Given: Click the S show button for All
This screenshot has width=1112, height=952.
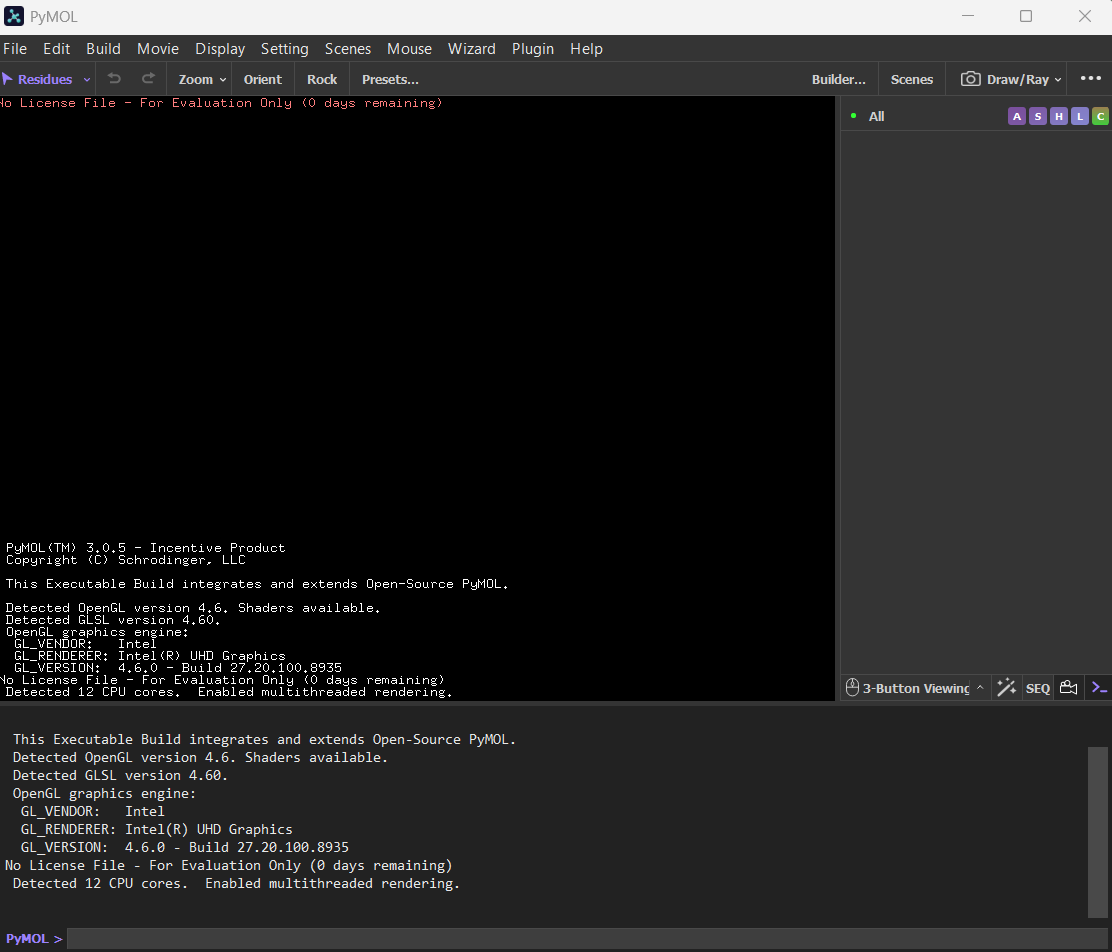Looking at the screenshot, I should point(1038,116).
